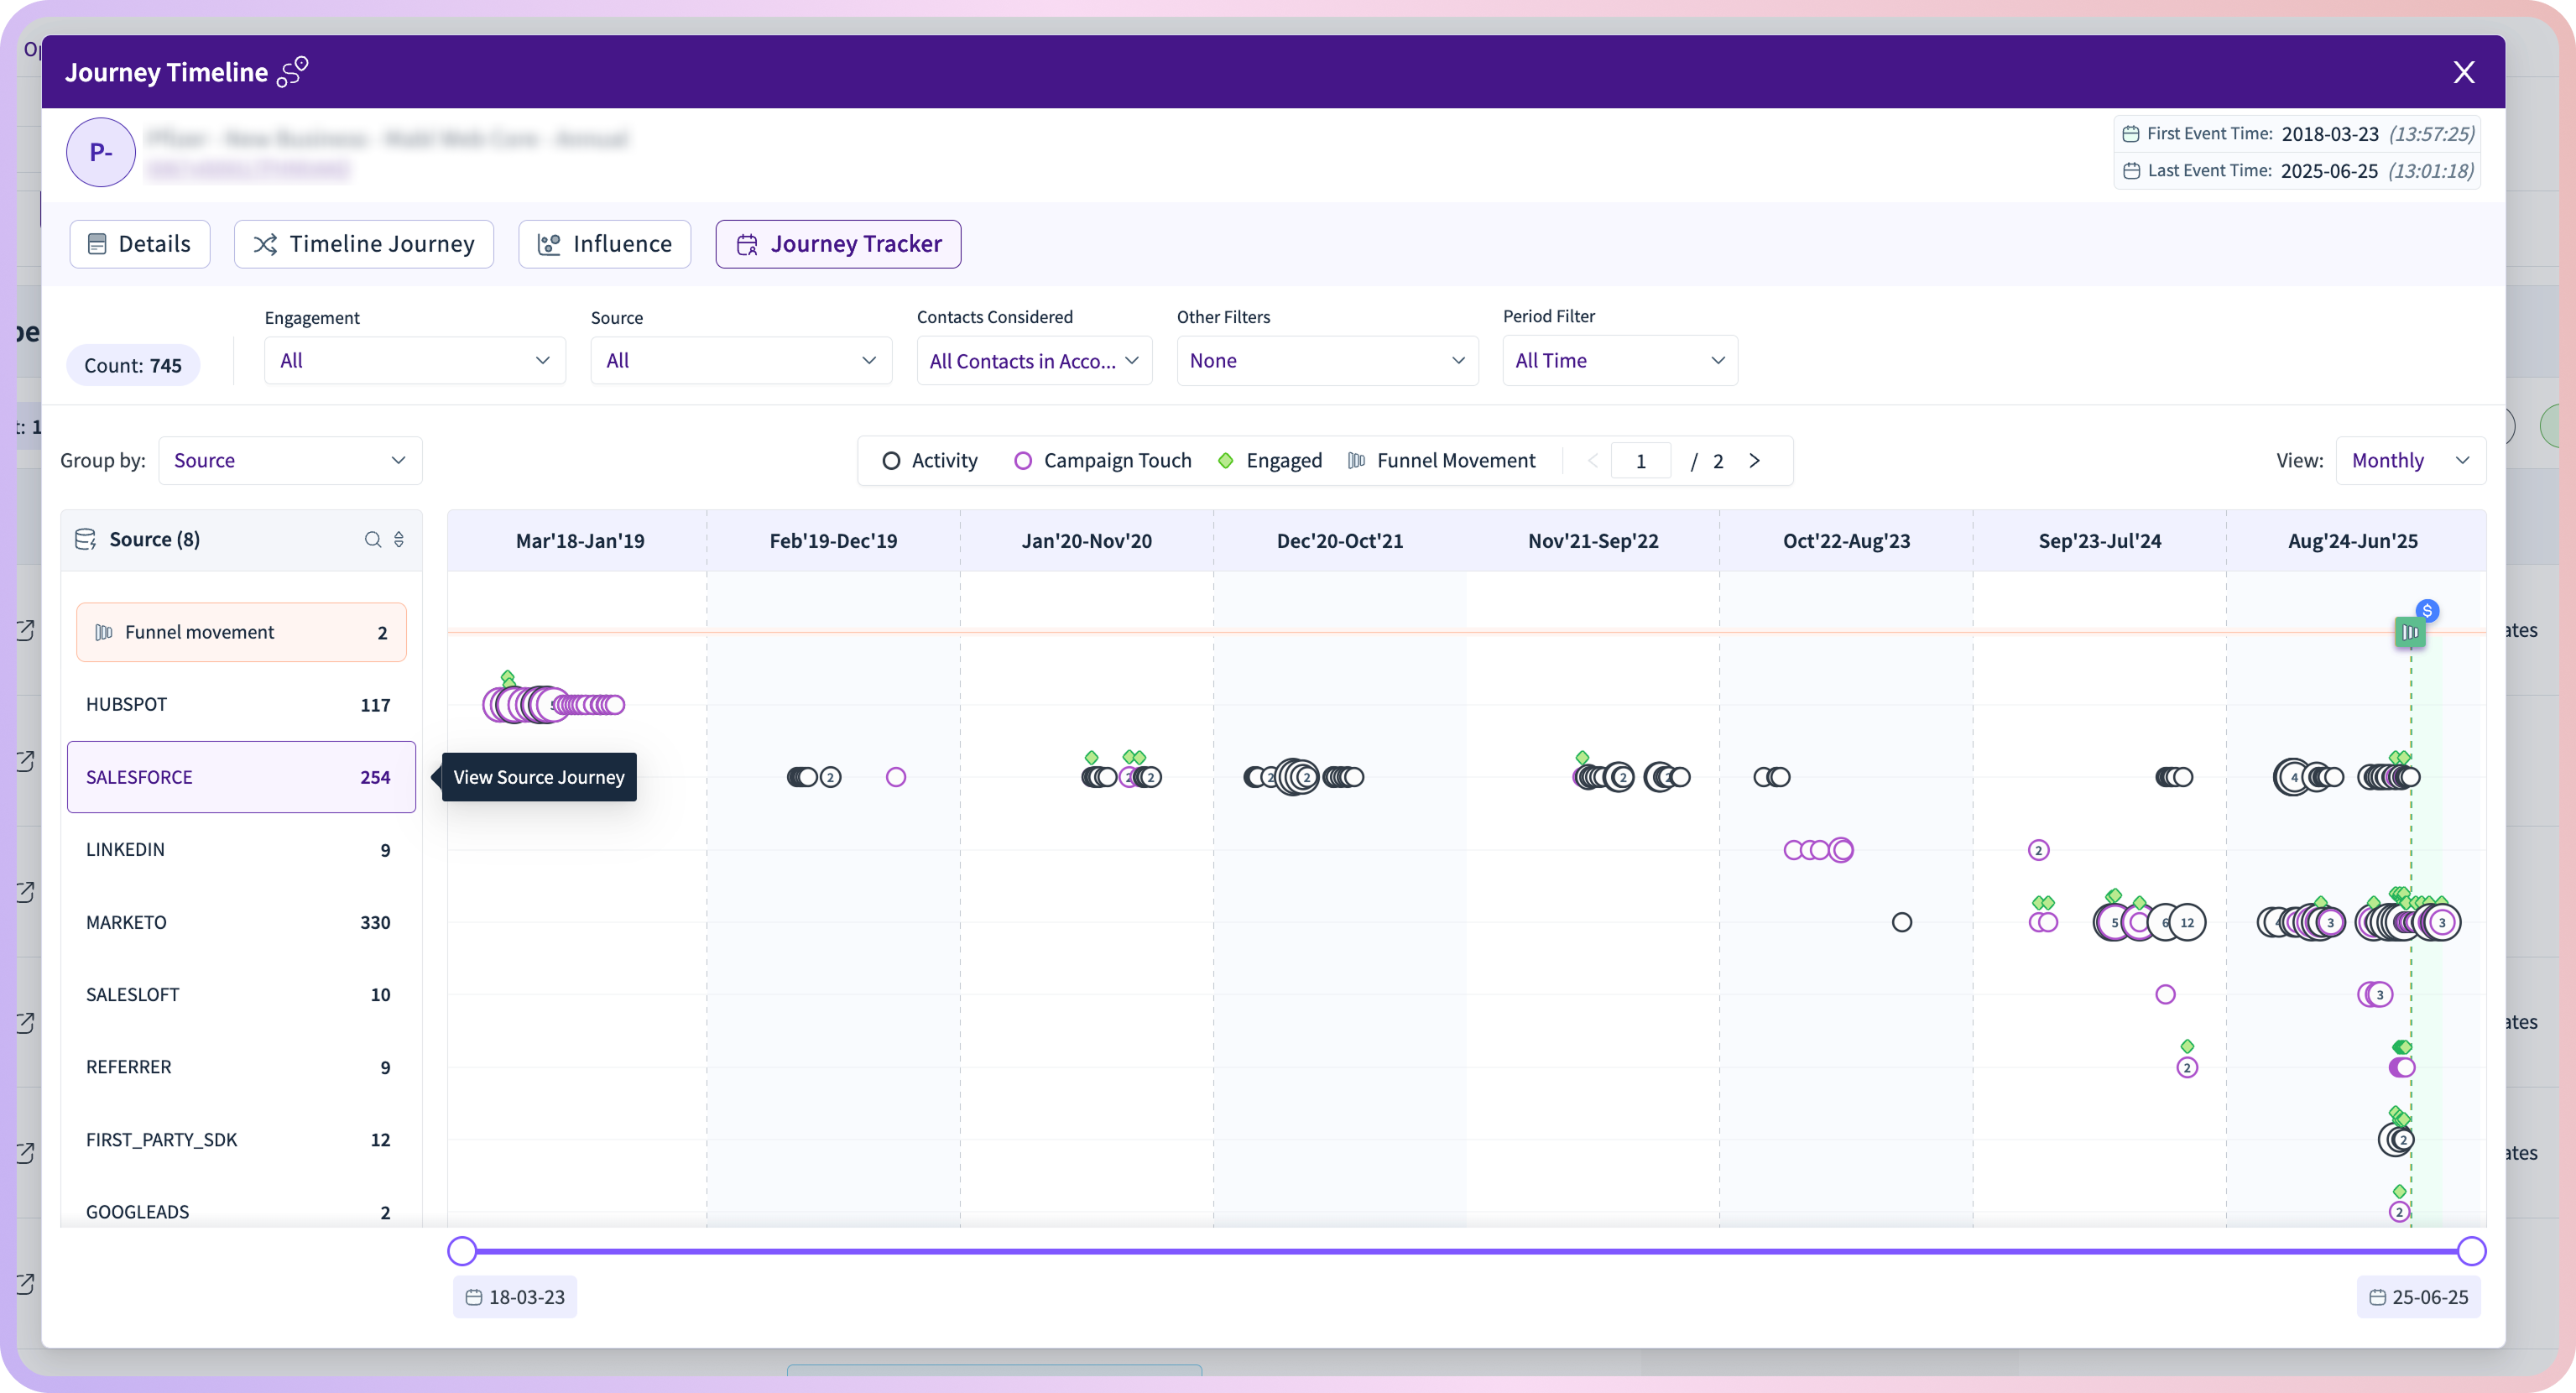Expand the Period Filter dropdown

[1620, 360]
